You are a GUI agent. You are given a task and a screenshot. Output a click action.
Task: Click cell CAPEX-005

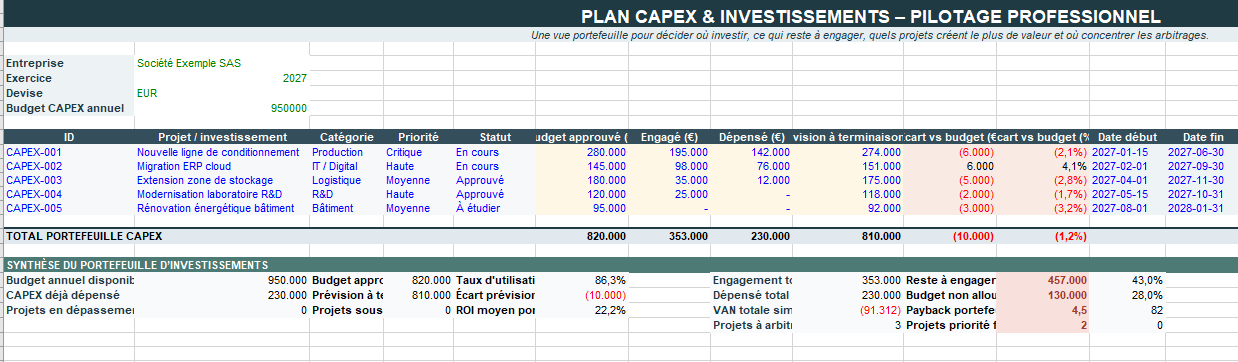click(x=69, y=208)
